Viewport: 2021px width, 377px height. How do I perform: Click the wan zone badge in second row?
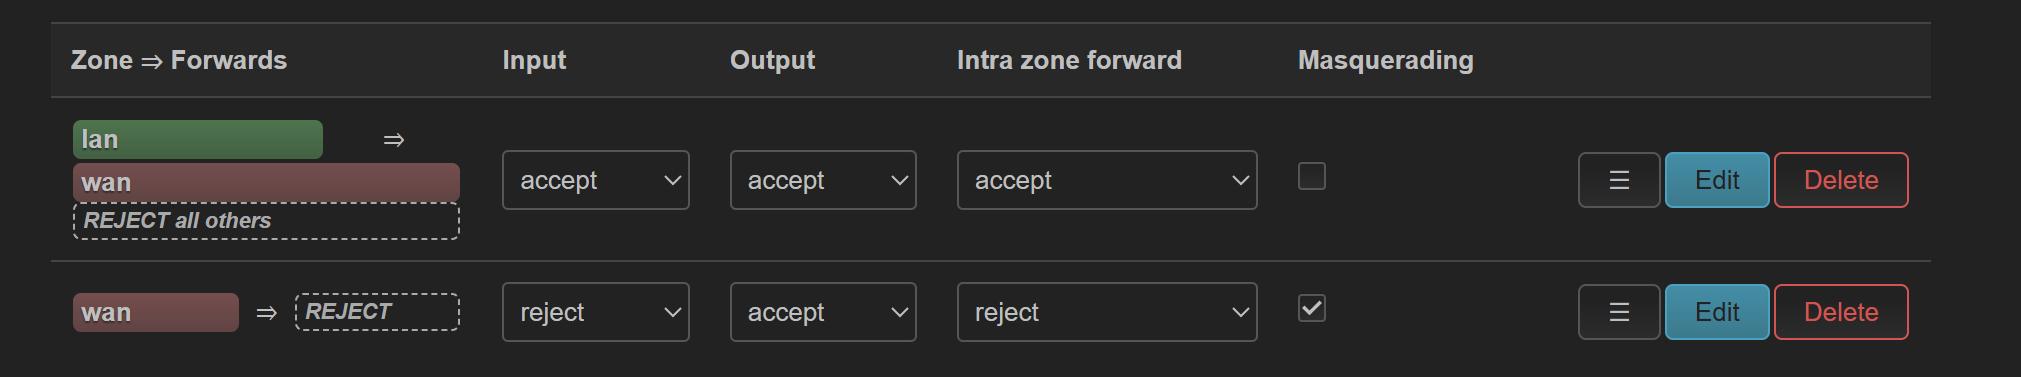coord(156,312)
